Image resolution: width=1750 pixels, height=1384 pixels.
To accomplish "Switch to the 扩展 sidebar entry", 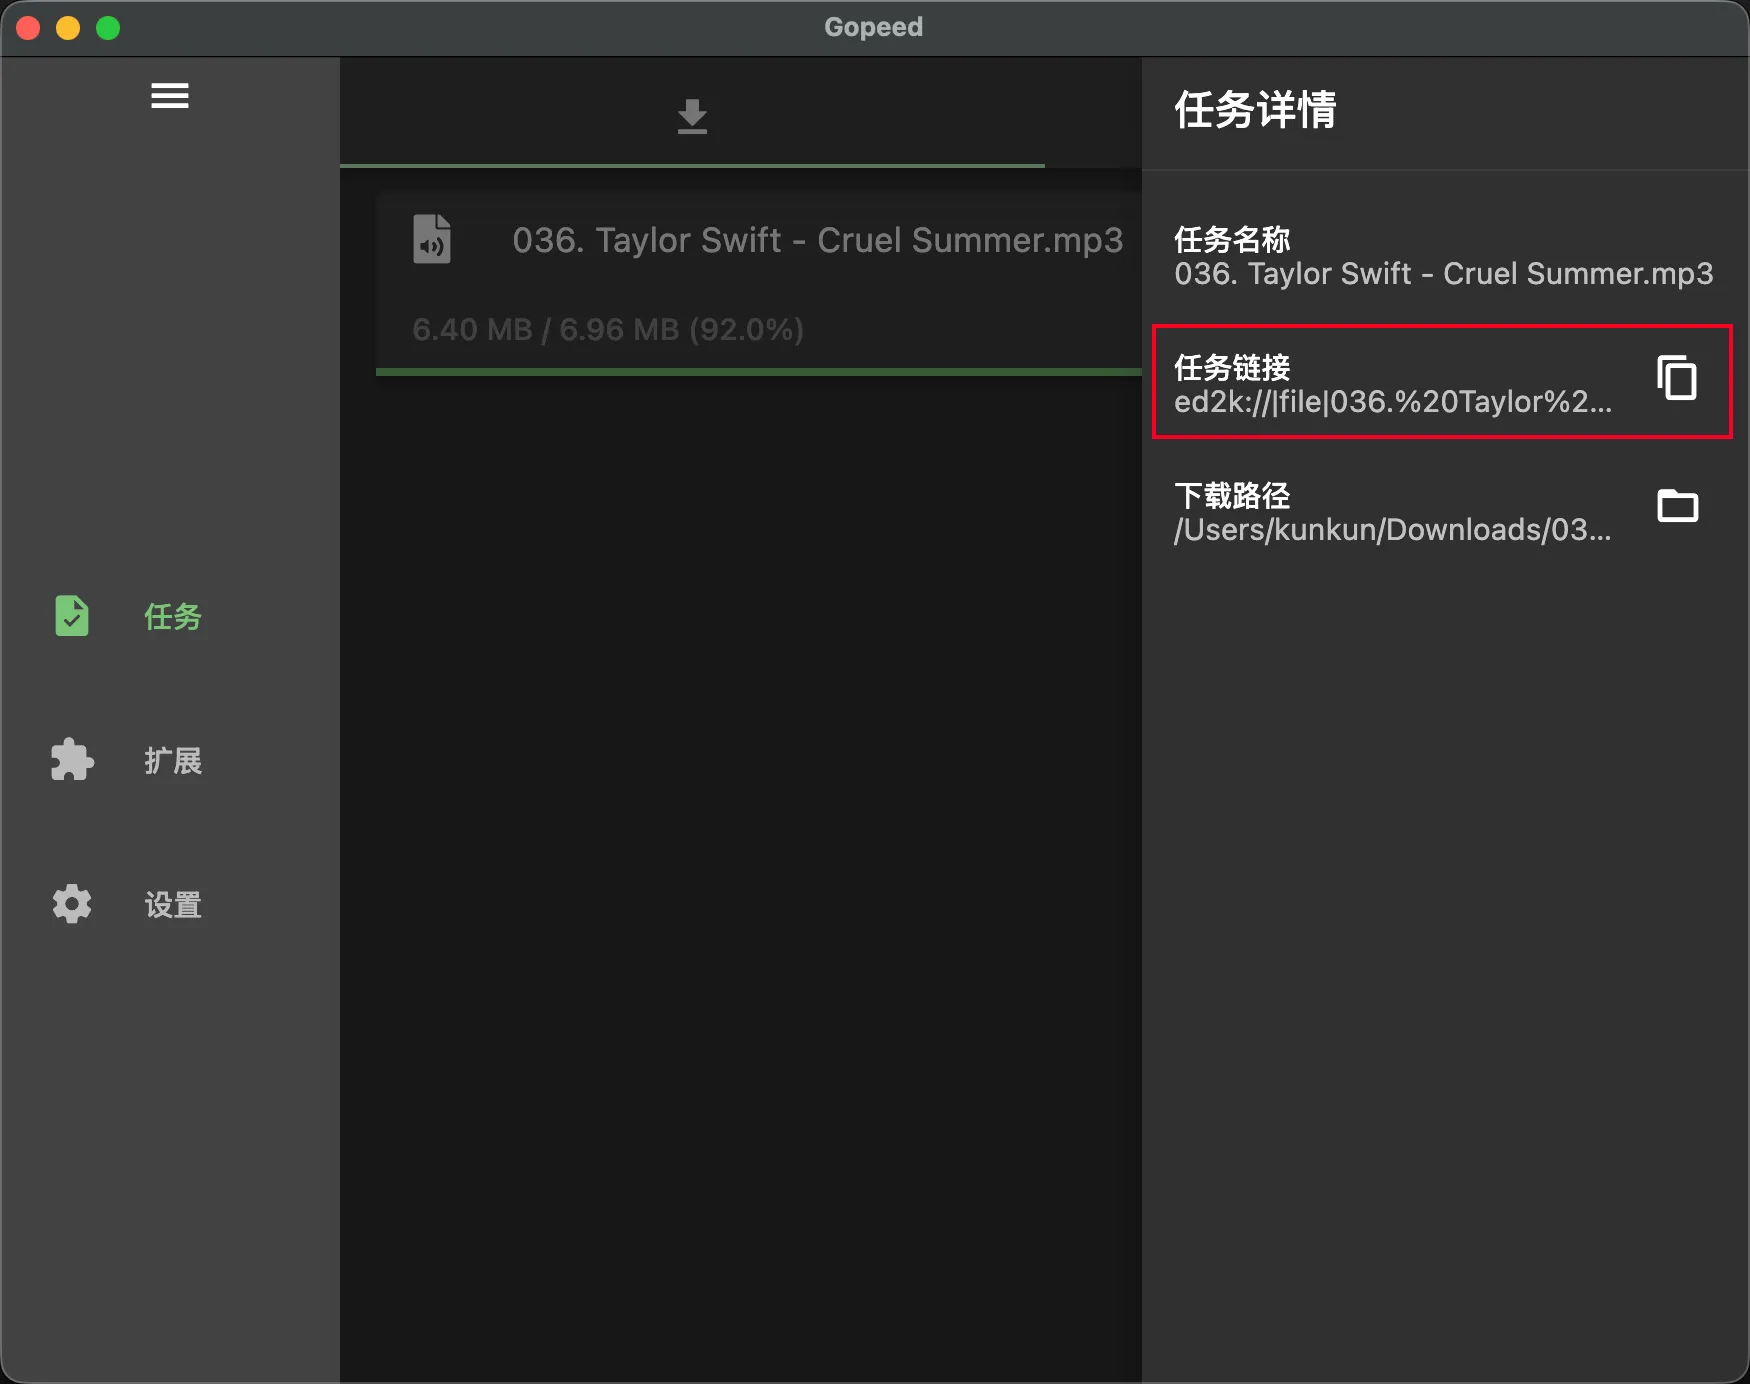I will tap(171, 762).
